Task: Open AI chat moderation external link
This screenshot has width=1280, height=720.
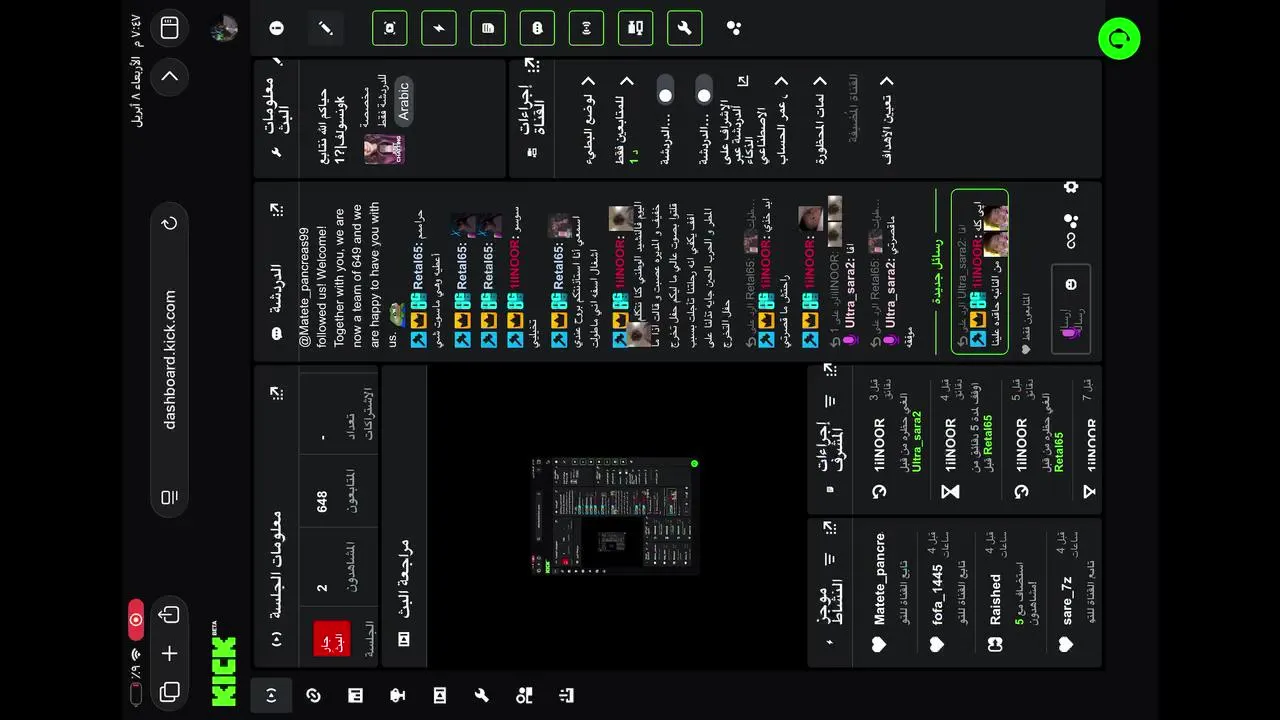Action: tap(743, 81)
